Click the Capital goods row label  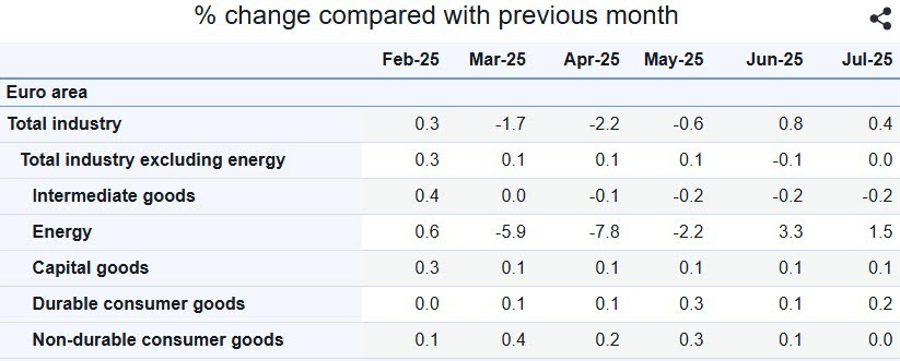coord(91,268)
